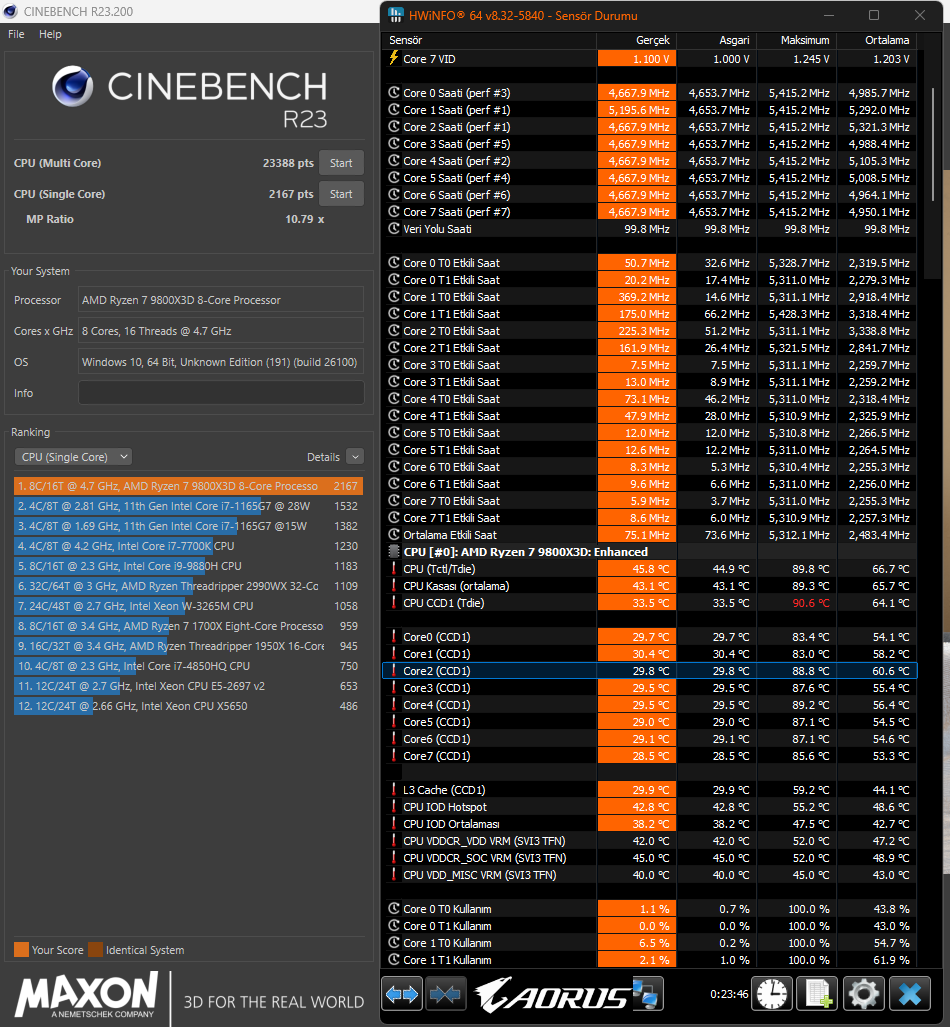Click thermometer icon beside CPU (Tctl/Tdie)
The height and width of the screenshot is (1027, 950).
coord(394,569)
